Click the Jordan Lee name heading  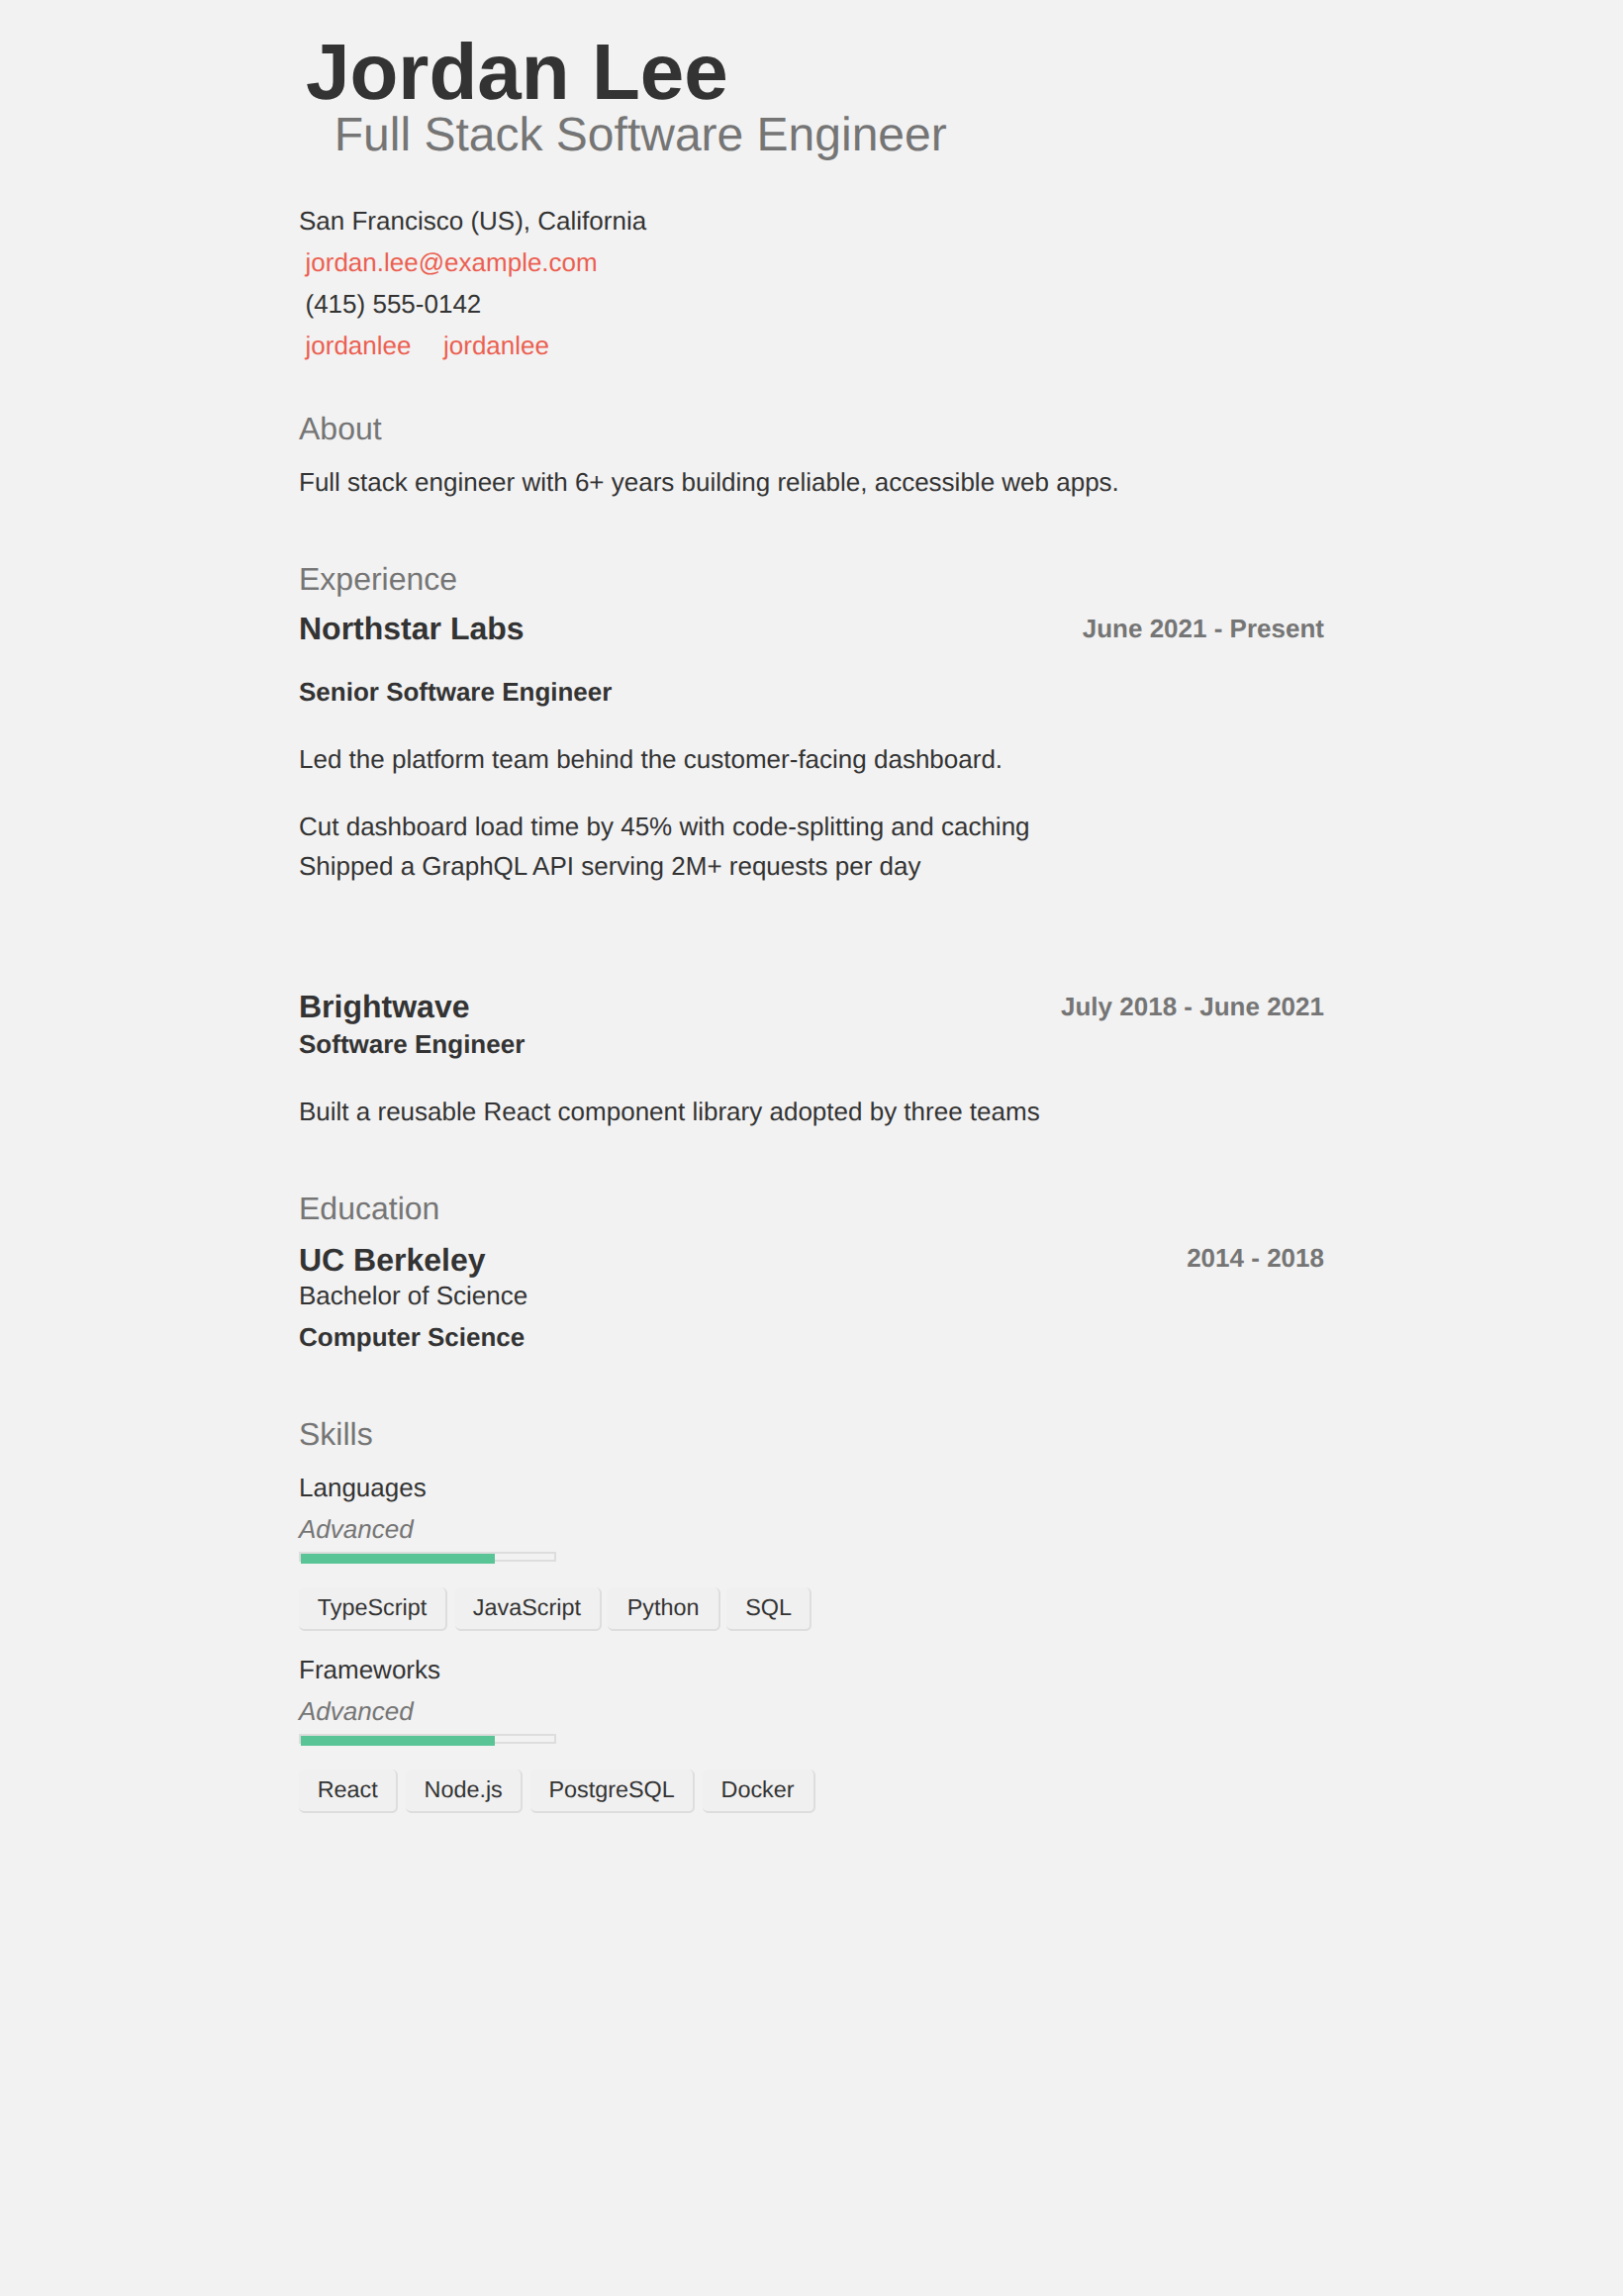[x=517, y=72]
